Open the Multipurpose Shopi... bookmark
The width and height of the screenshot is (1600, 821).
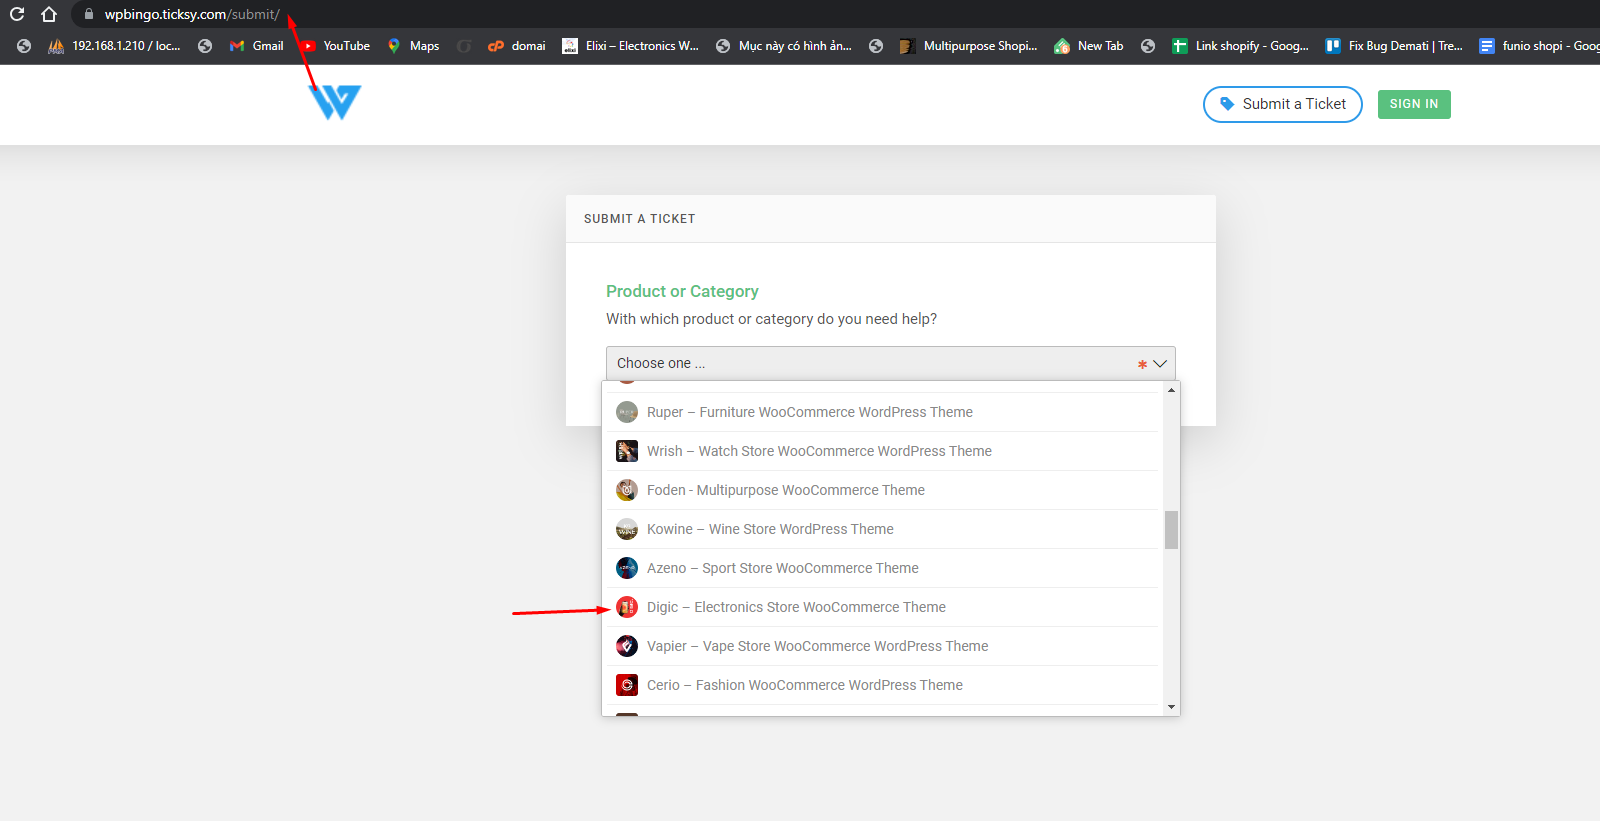[969, 46]
